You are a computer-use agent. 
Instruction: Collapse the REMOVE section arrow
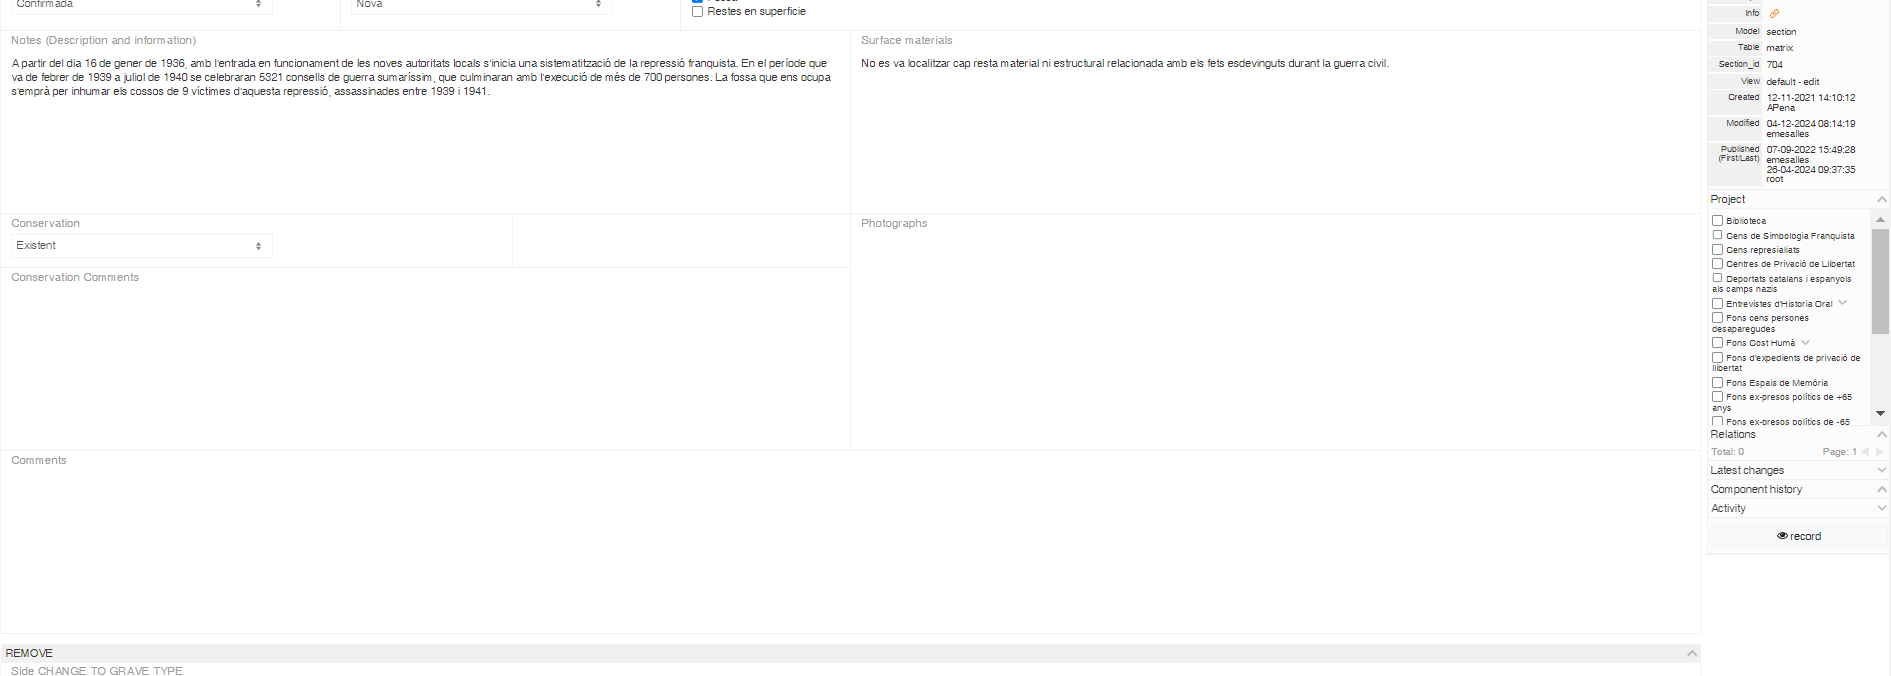[1691, 653]
